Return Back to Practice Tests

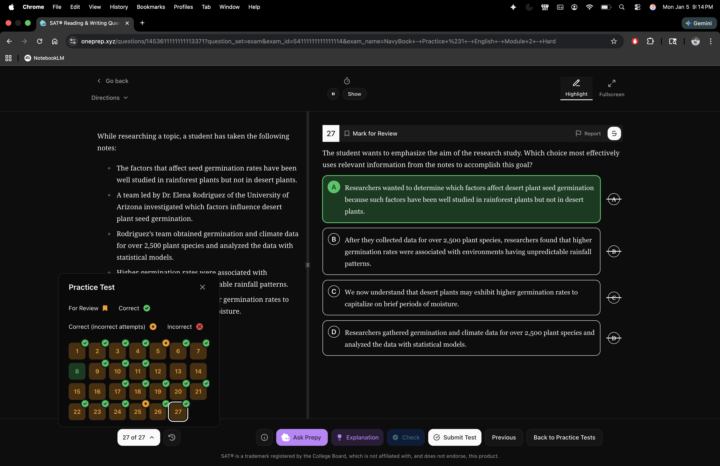tap(564, 438)
